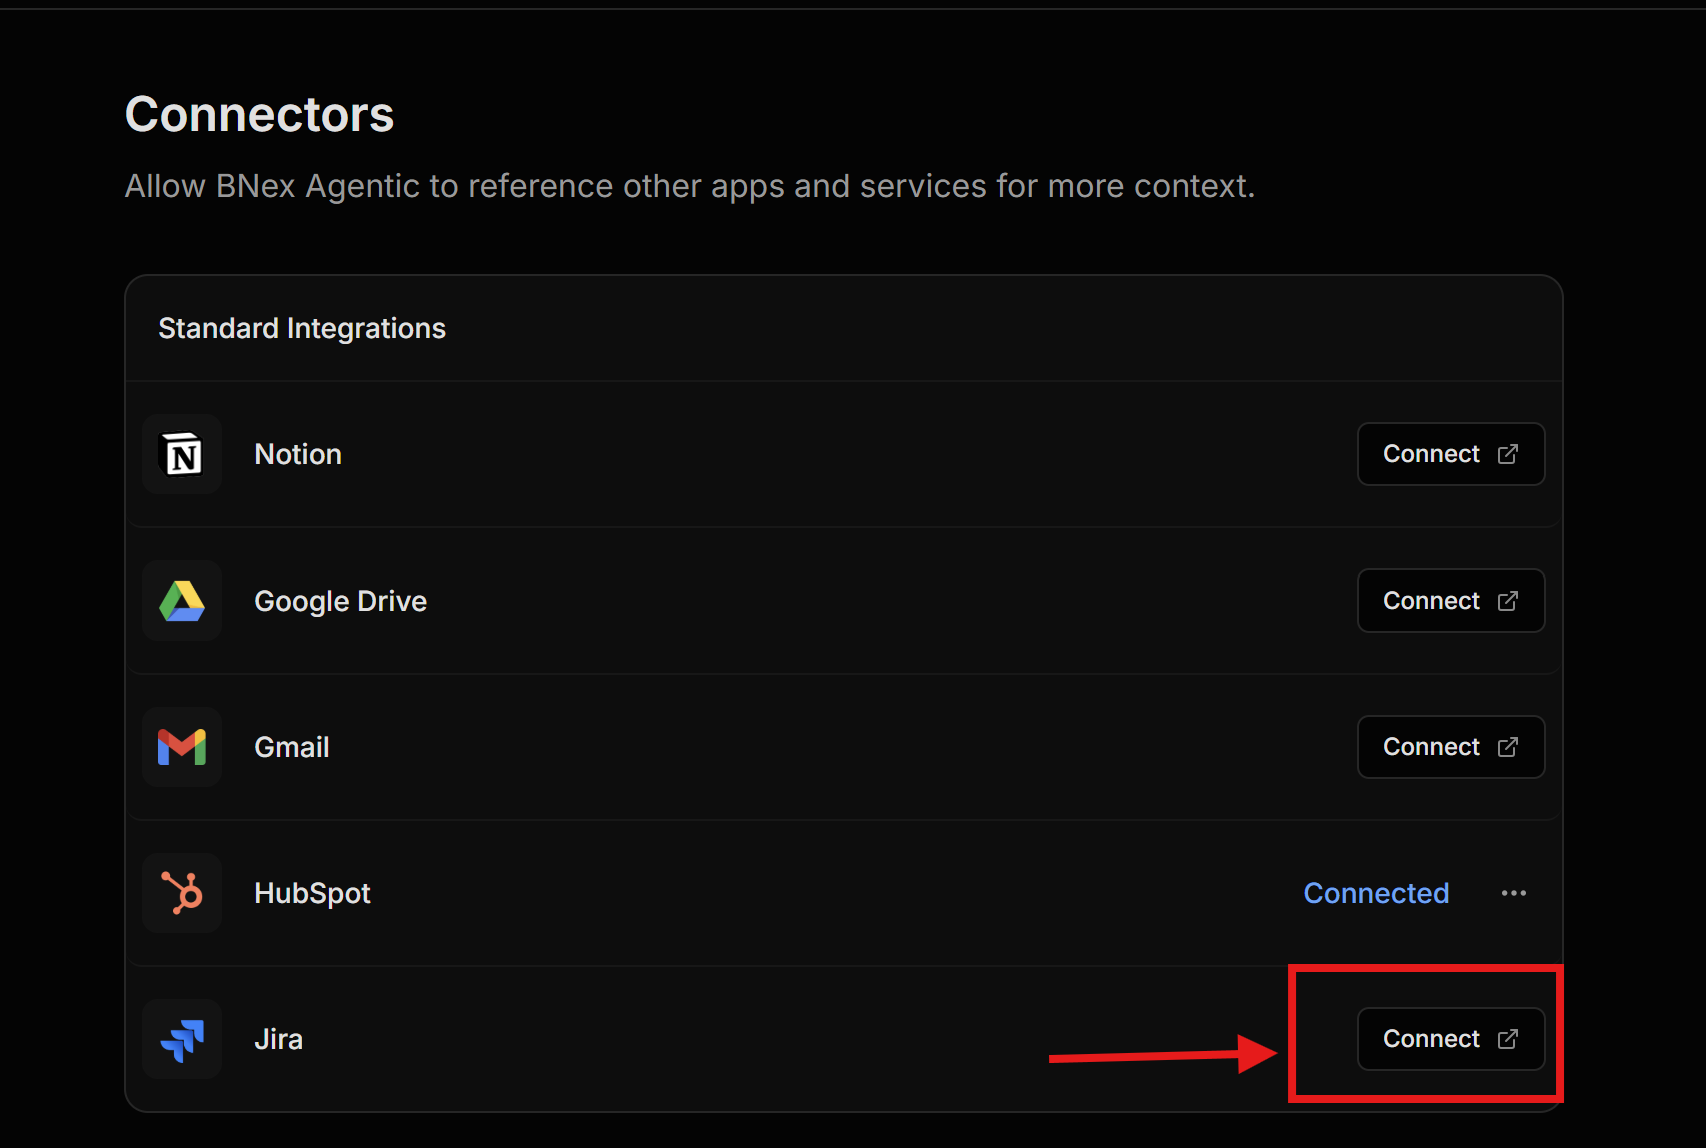This screenshot has width=1706, height=1148.
Task: Click the BNex Agentic description text
Action: point(689,186)
